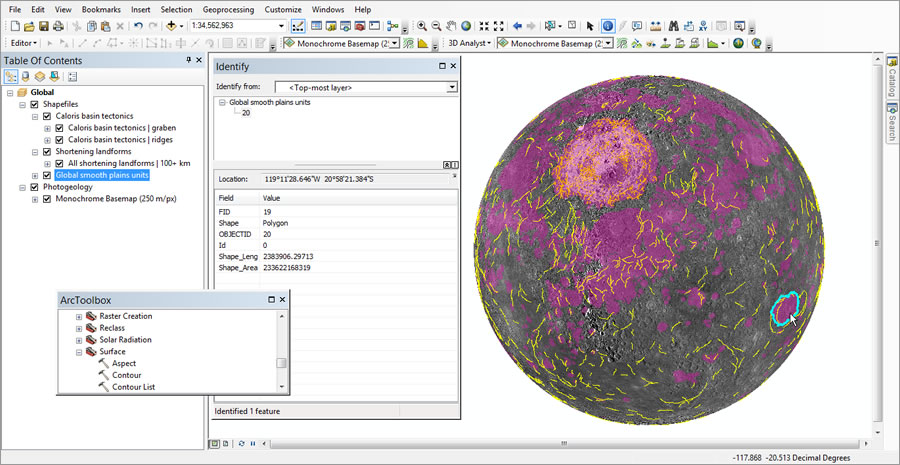The image size is (900, 465).
Task: Expand the Solar Radiation toolset
Action: (79, 340)
